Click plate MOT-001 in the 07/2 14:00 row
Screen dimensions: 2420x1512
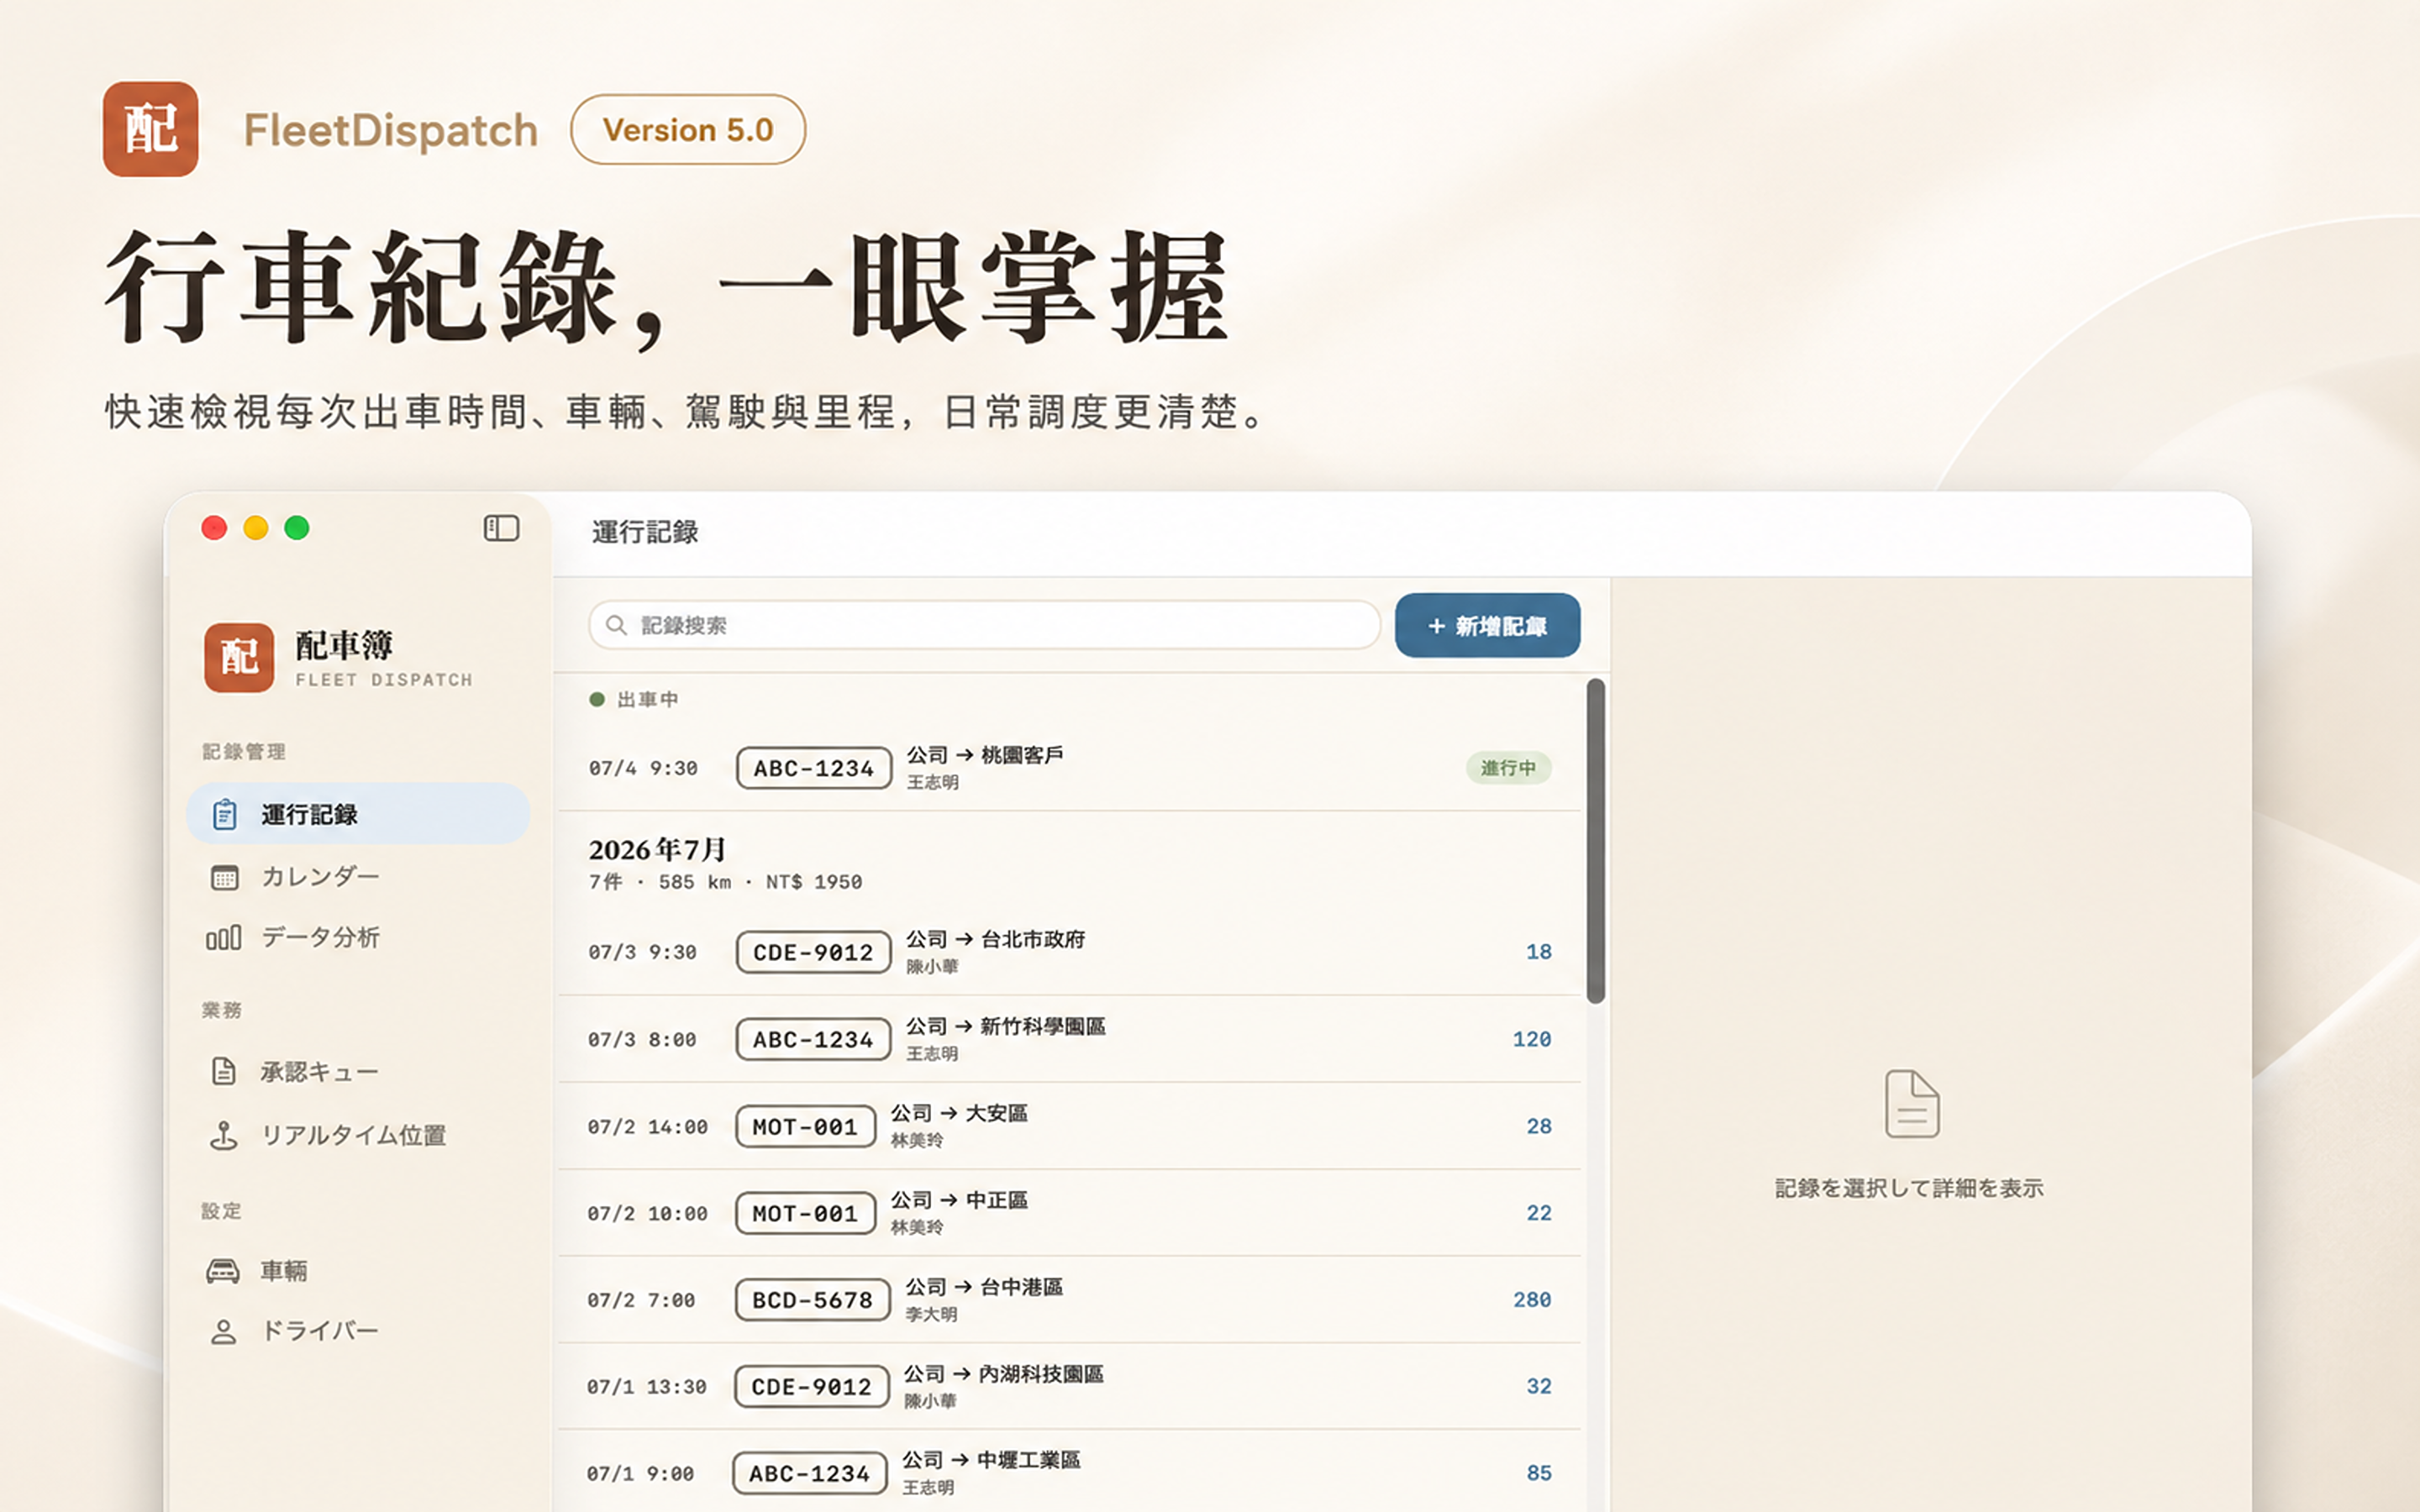[805, 1126]
